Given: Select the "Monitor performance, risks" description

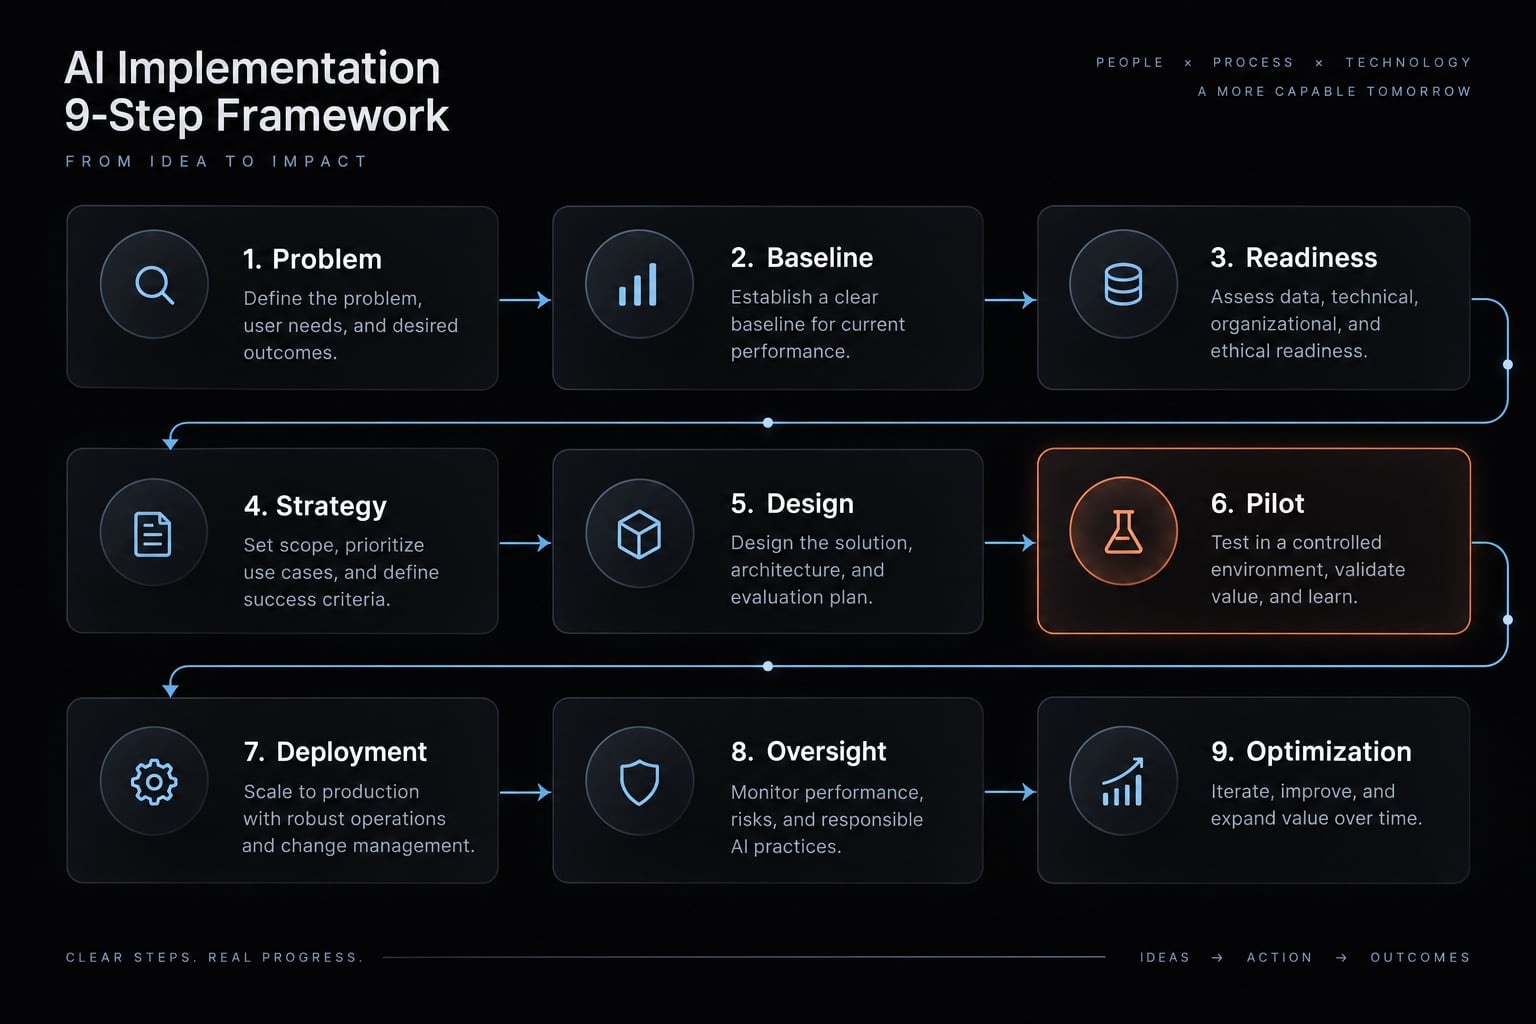Looking at the screenshot, I should click(x=827, y=819).
